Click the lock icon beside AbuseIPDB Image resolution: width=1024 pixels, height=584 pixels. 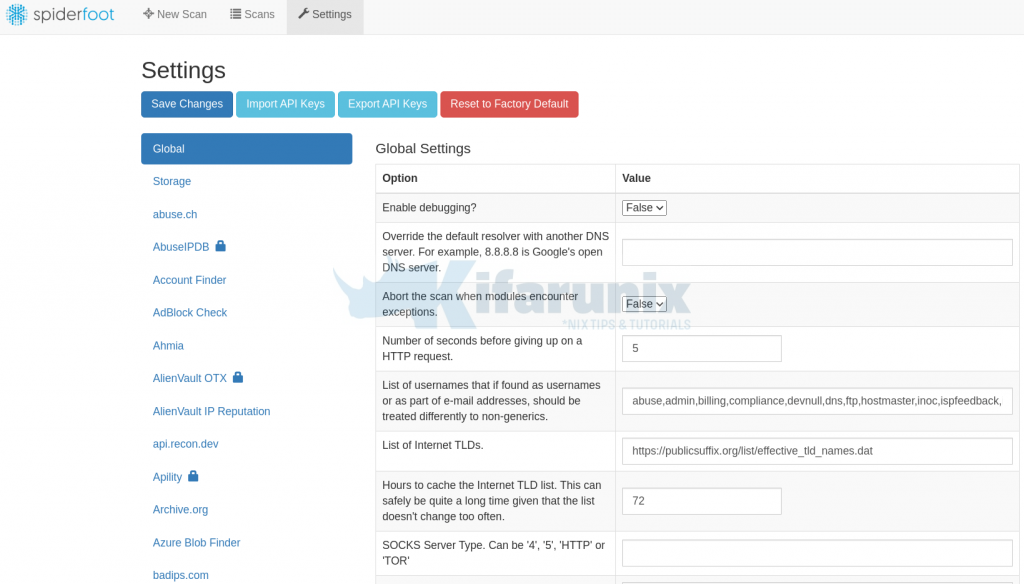pyautogui.click(x=221, y=246)
